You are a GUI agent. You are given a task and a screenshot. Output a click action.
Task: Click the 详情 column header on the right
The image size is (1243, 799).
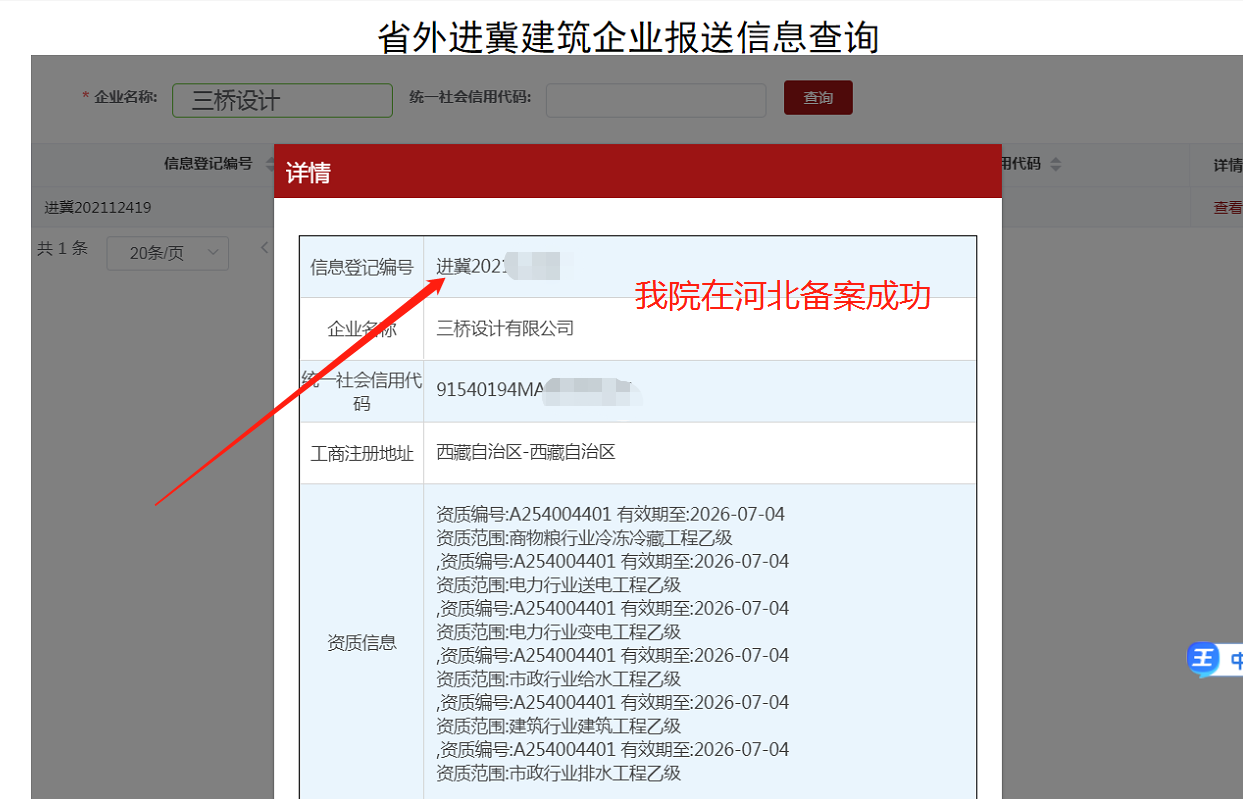pyautogui.click(x=1226, y=165)
